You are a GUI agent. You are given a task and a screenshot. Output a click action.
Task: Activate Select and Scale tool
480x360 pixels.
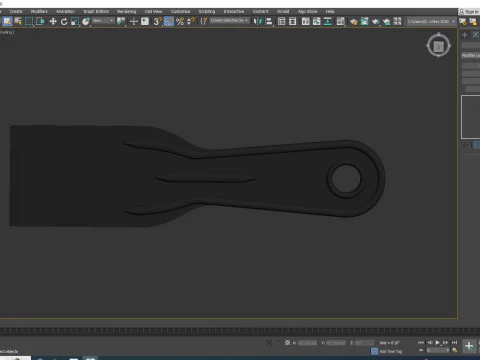75,22
